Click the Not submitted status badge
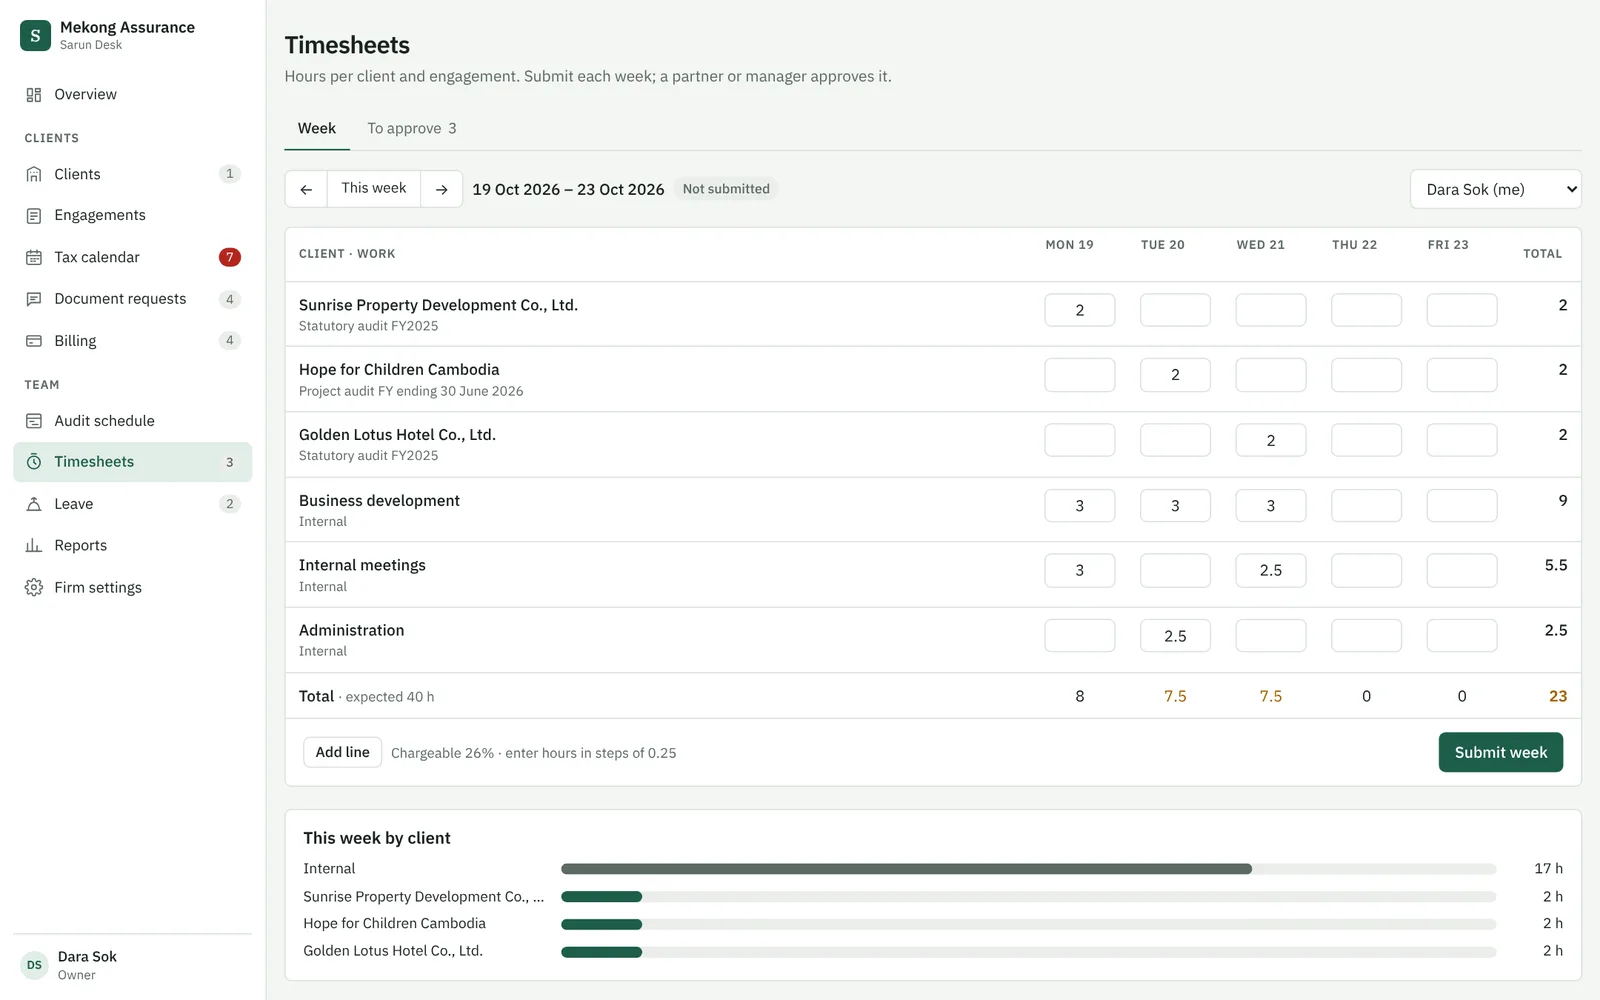 726,189
